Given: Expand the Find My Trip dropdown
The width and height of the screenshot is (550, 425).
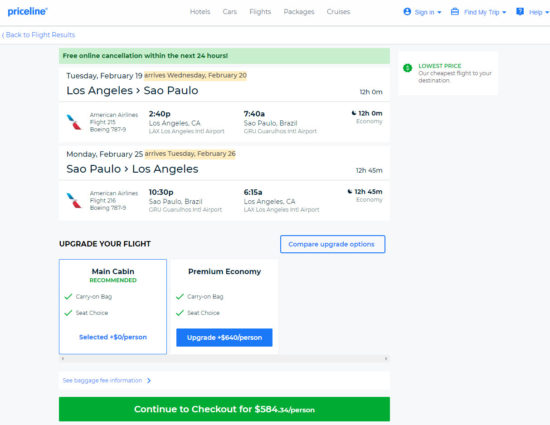Looking at the screenshot, I should click(x=504, y=12).
